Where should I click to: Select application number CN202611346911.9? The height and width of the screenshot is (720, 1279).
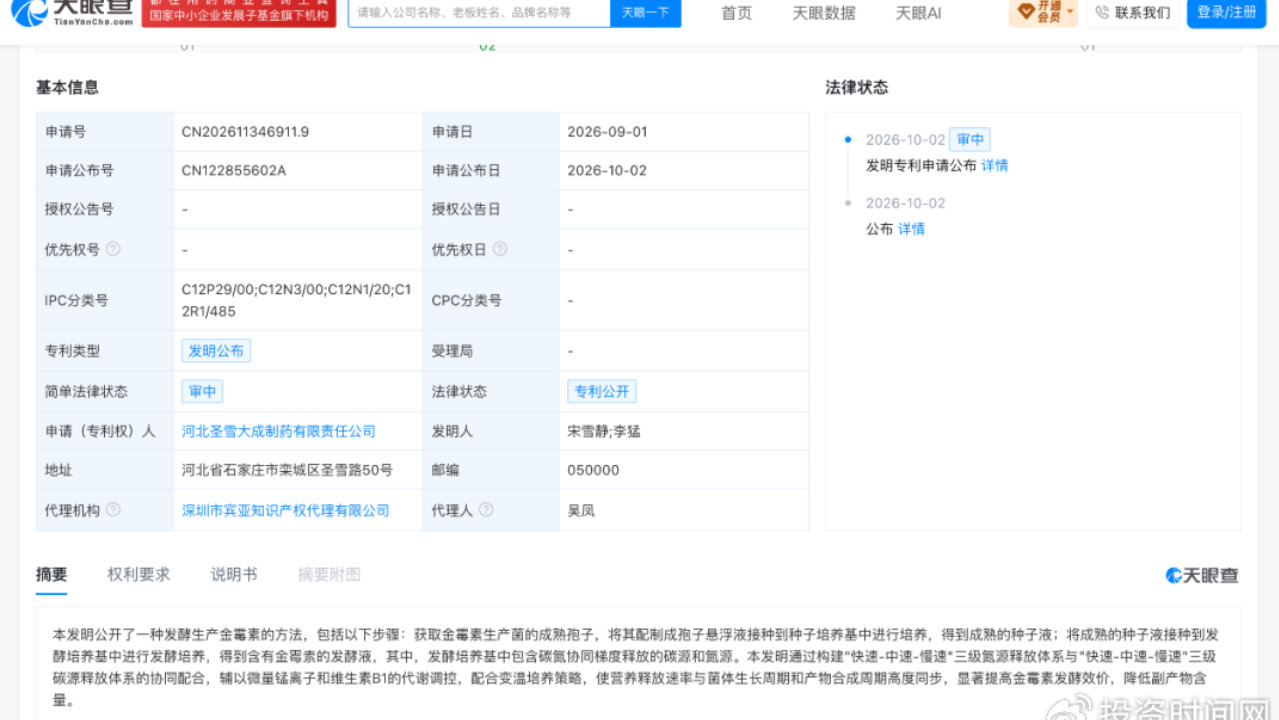pyautogui.click(x=245, y=132)
